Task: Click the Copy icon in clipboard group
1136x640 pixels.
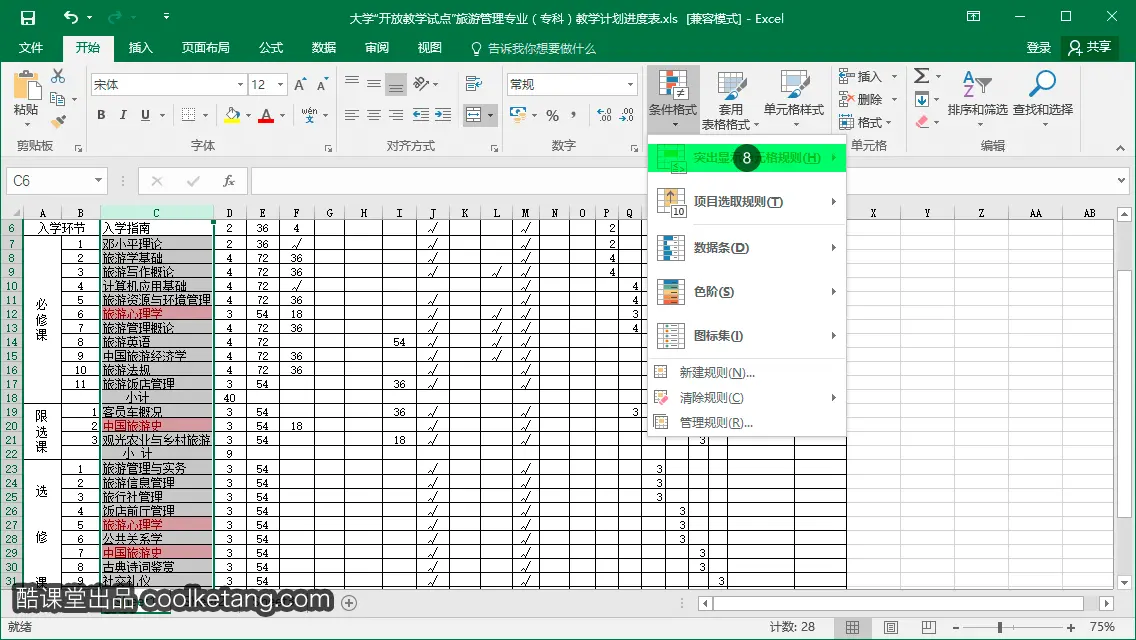Action: point(58,99)
